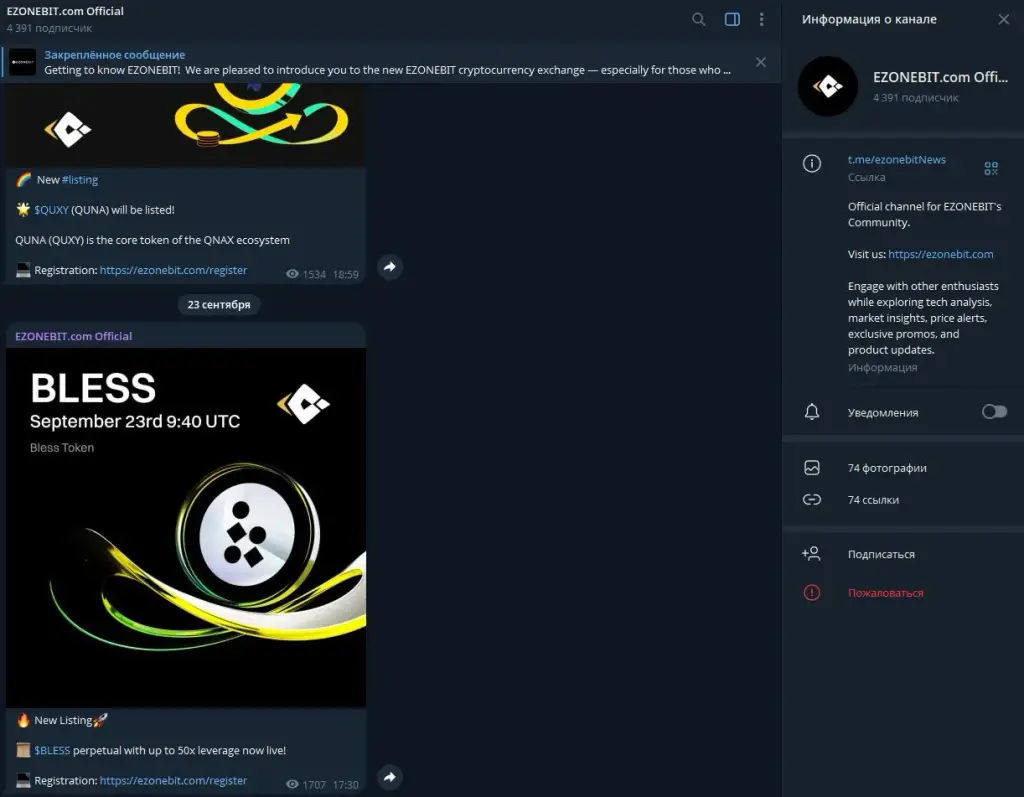The image size is (1024, 797).
Task: Open the BLESS token listing image
Action: click(x=186, y=527)
